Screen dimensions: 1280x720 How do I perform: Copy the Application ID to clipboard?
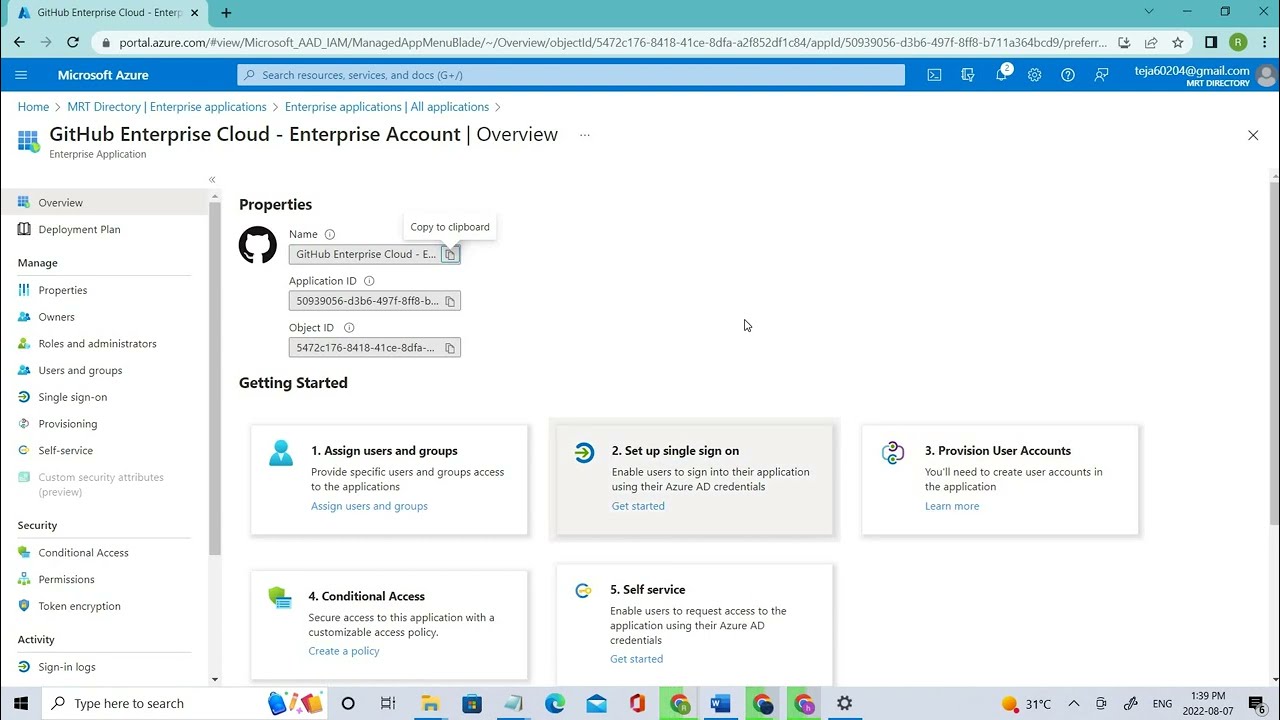point(450,301)
